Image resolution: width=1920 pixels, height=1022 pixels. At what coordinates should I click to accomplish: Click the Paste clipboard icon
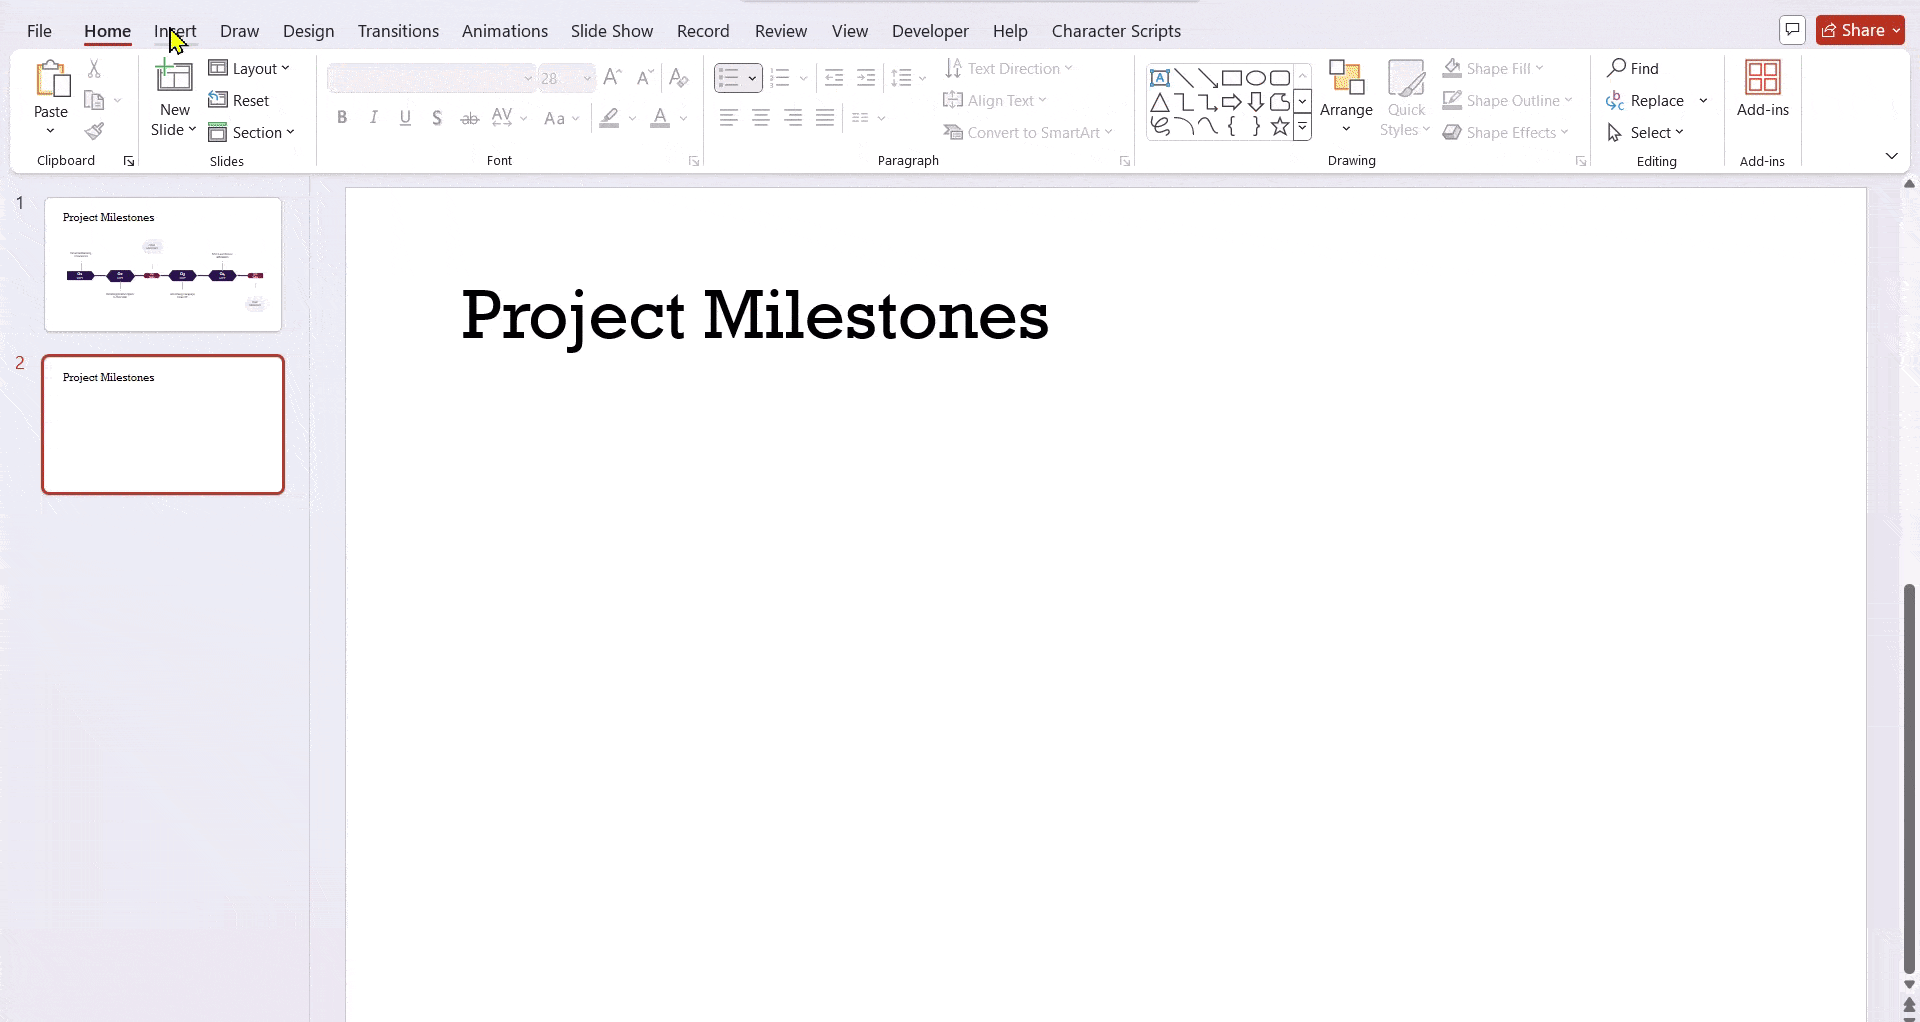(x=51, y=80)
